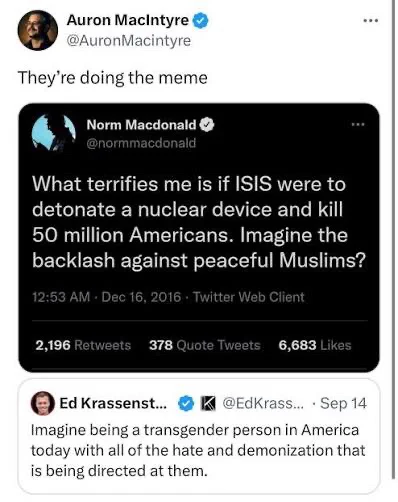View the 378 Quote Tweets list
Viewport: 398px width, 502px height.
pos(205,345)
